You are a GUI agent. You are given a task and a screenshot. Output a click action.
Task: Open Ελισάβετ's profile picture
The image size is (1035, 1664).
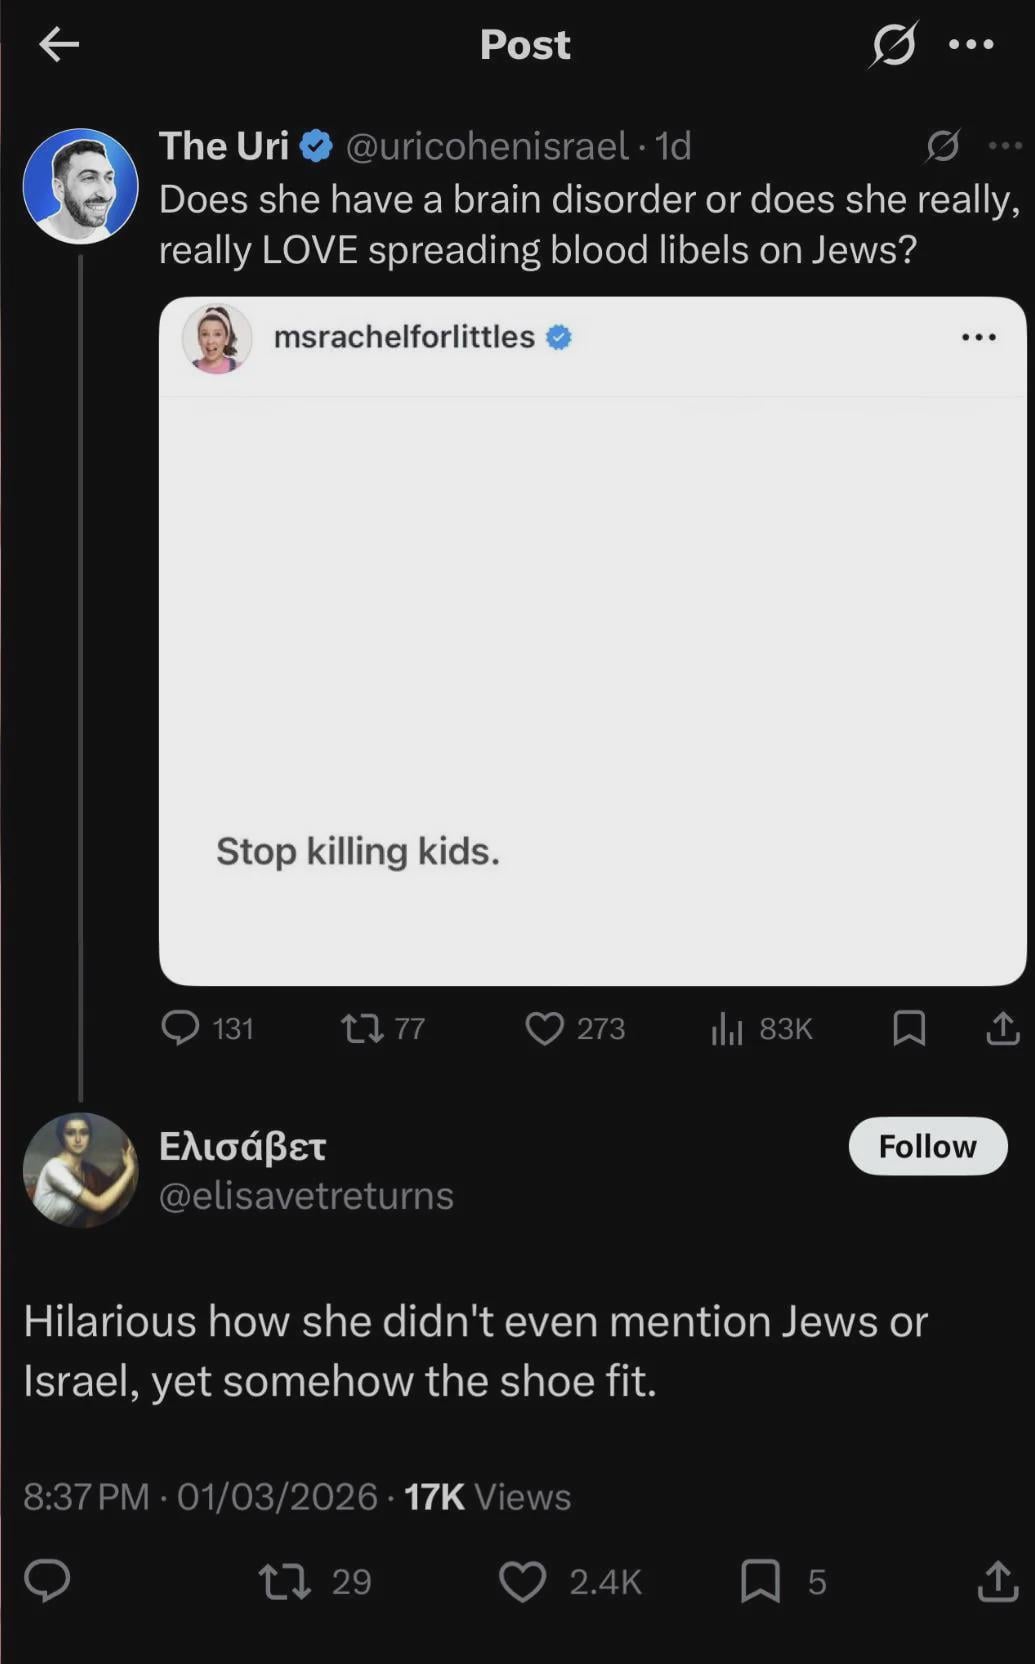click(x=80, y=1170)
